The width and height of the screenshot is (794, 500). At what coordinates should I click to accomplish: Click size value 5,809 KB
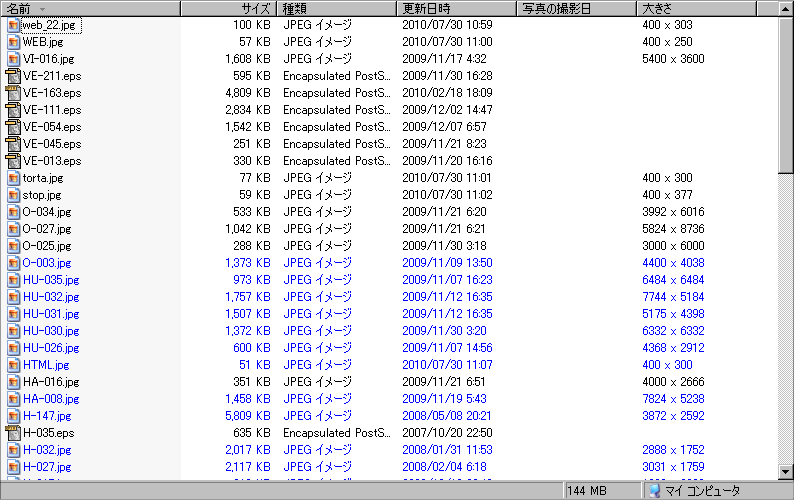pos(248,416)
